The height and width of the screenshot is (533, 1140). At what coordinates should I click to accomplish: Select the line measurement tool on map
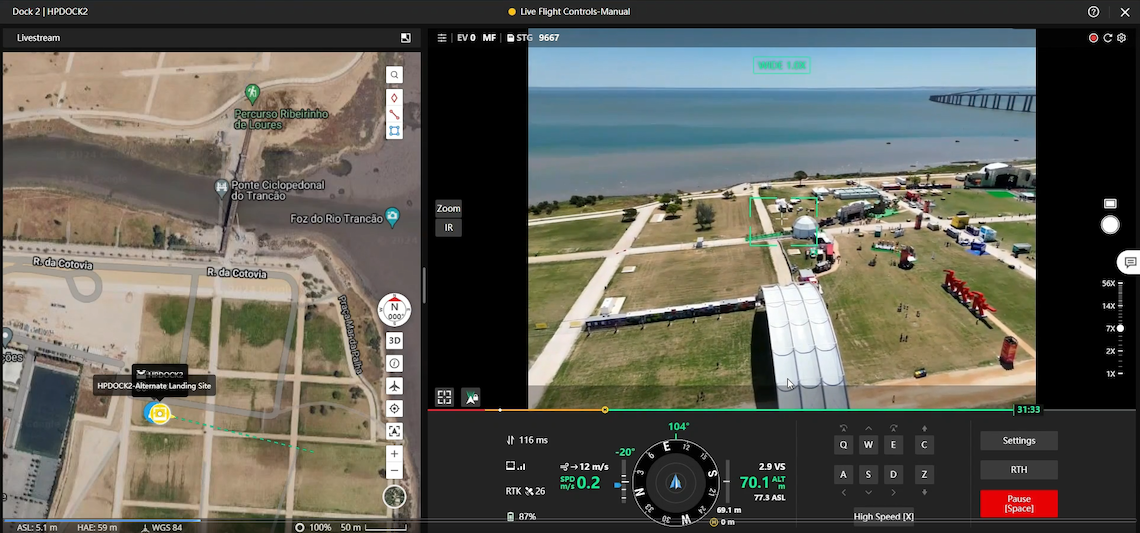pyautogui.click(x=395, y=114)
